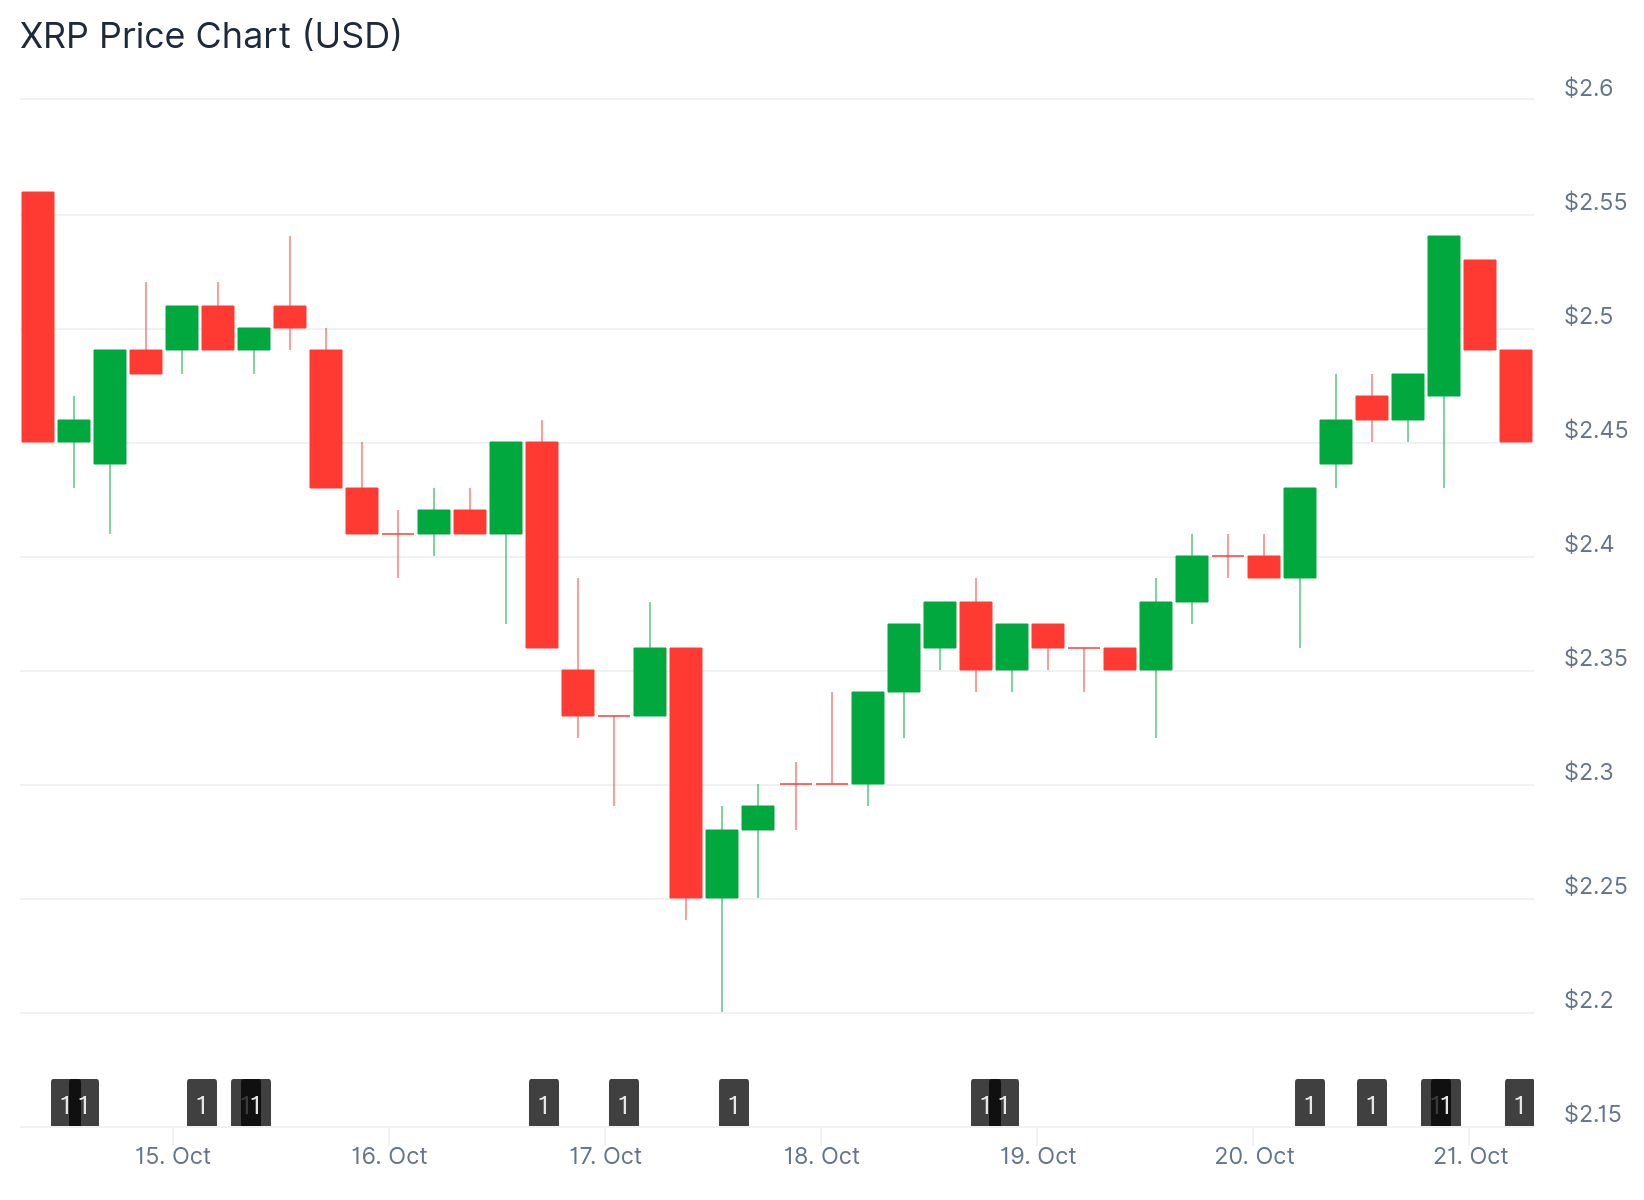Click the green candle rising from $2.30 to $2.34
Image resolution: width=1644 pixels, height=1200 pixels.
868,738
